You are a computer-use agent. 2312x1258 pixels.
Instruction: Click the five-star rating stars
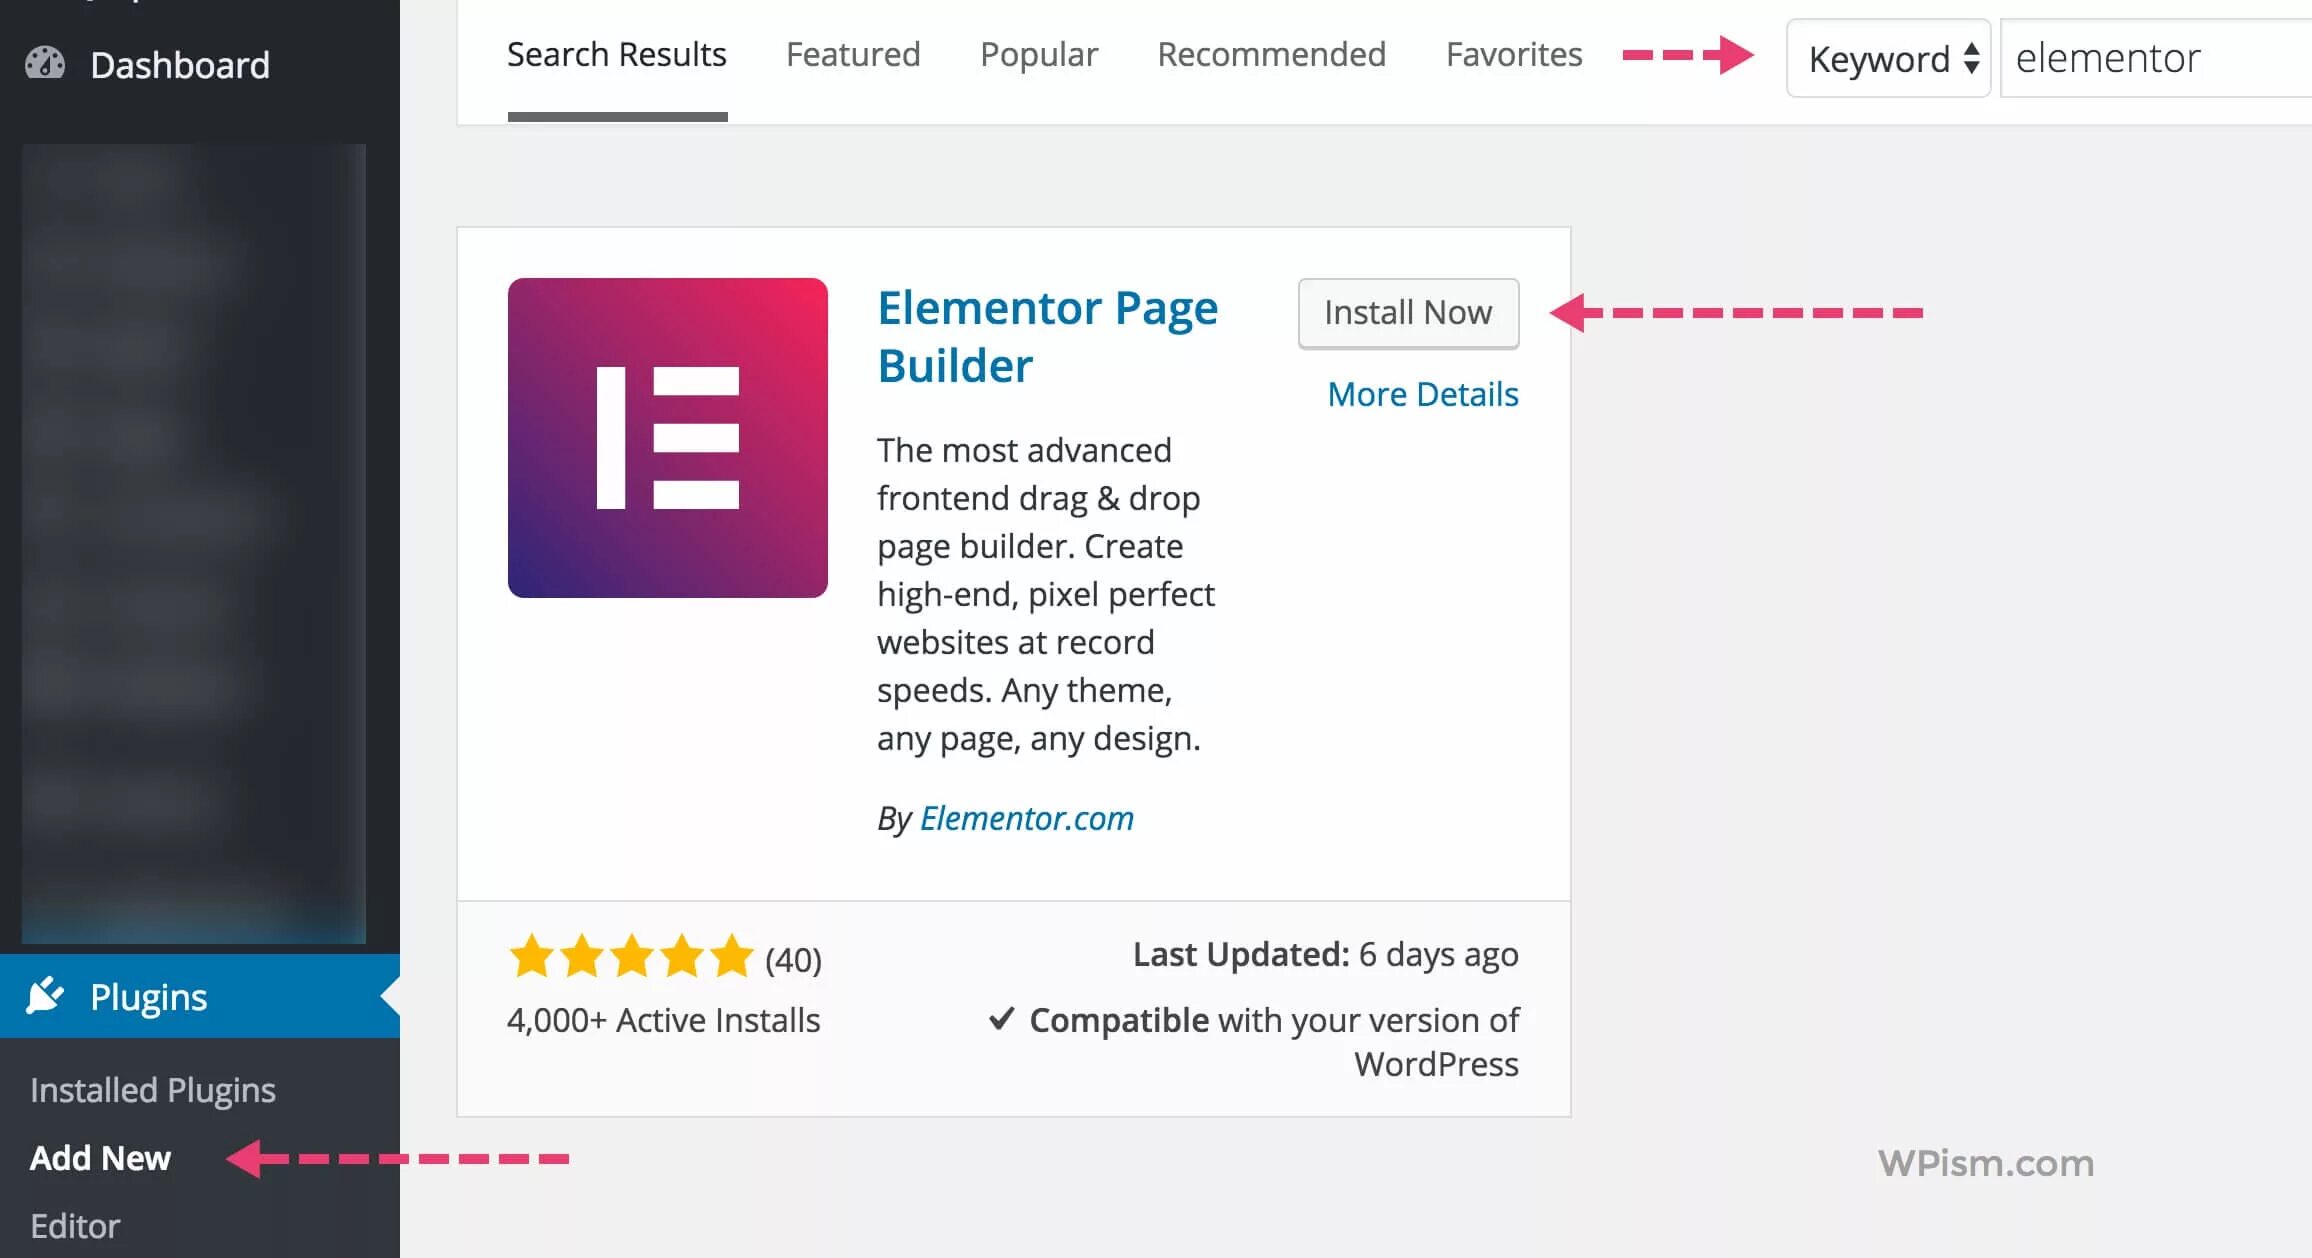631,957
